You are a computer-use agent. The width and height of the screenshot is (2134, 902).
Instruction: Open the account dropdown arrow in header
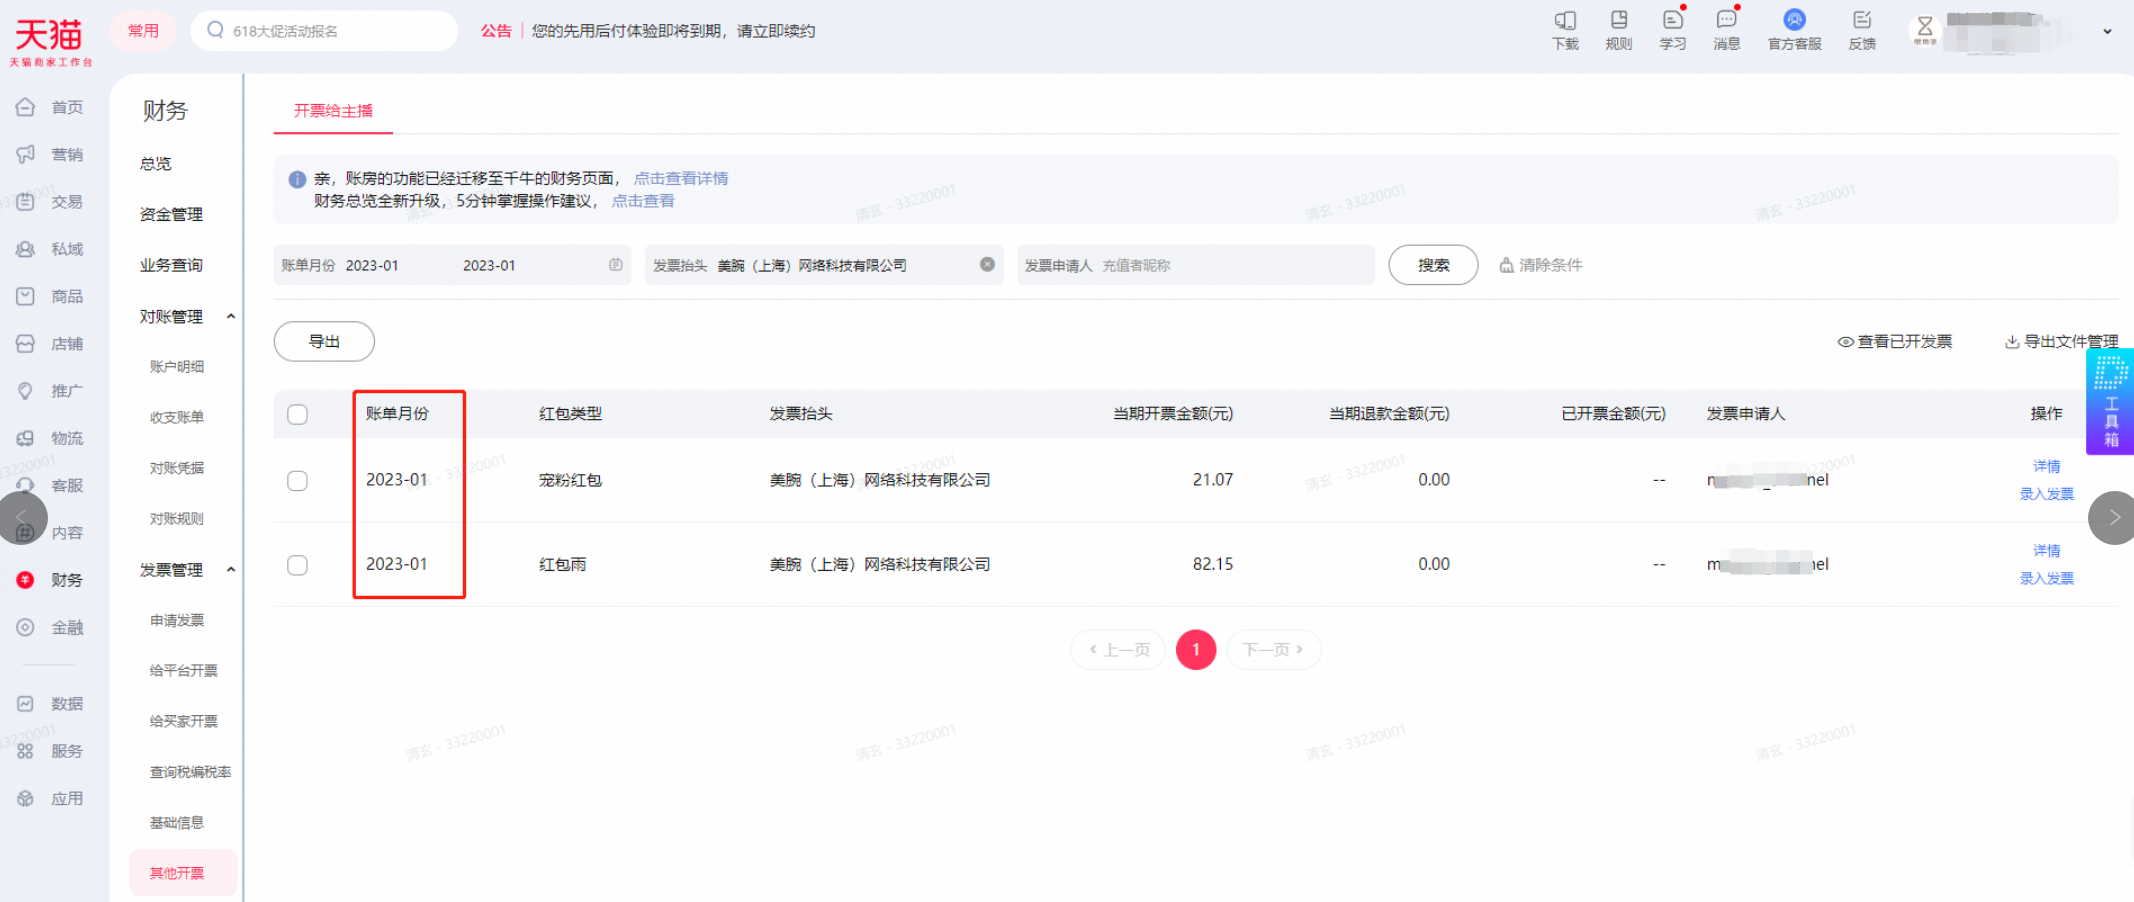[2107, 32]
